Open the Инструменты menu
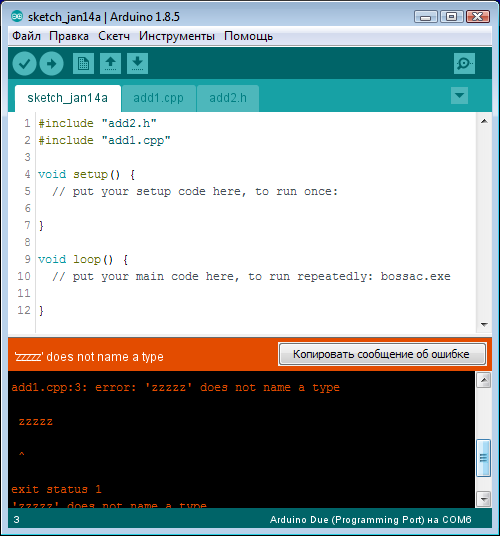Viewport: 500px width, 536px height. (x=177, y=36)
